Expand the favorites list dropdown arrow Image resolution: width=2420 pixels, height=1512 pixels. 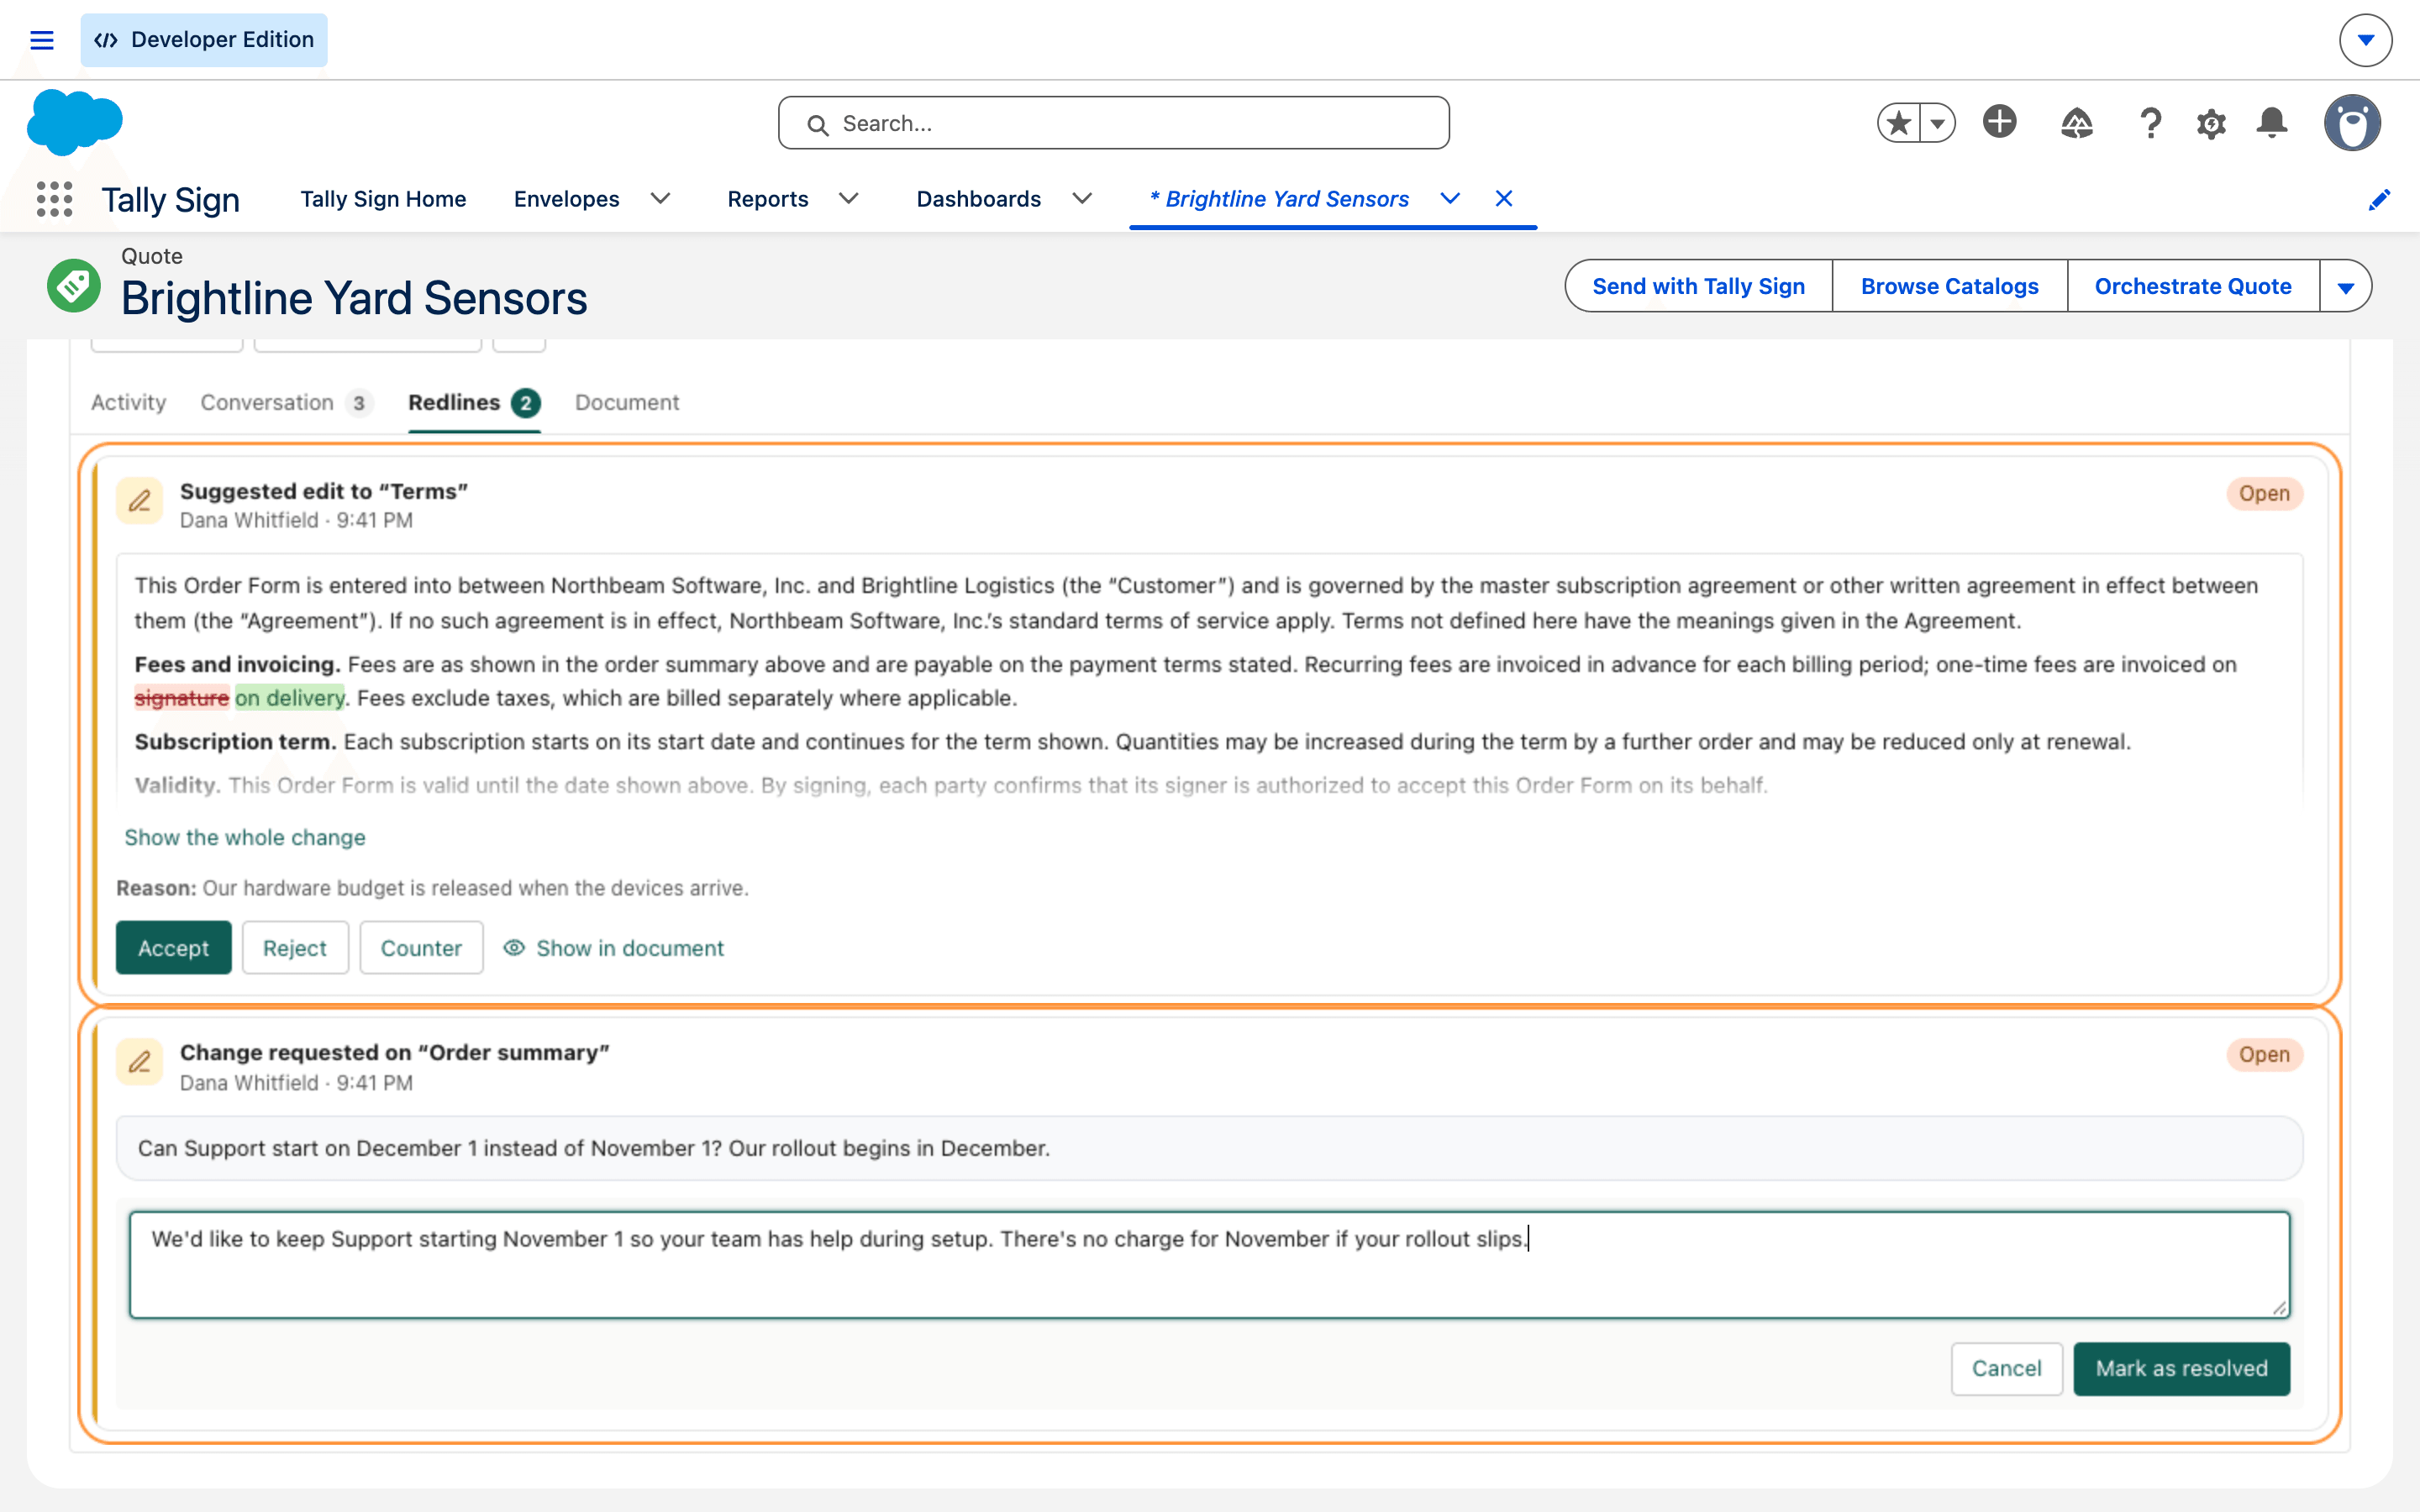coord(1938,123)
